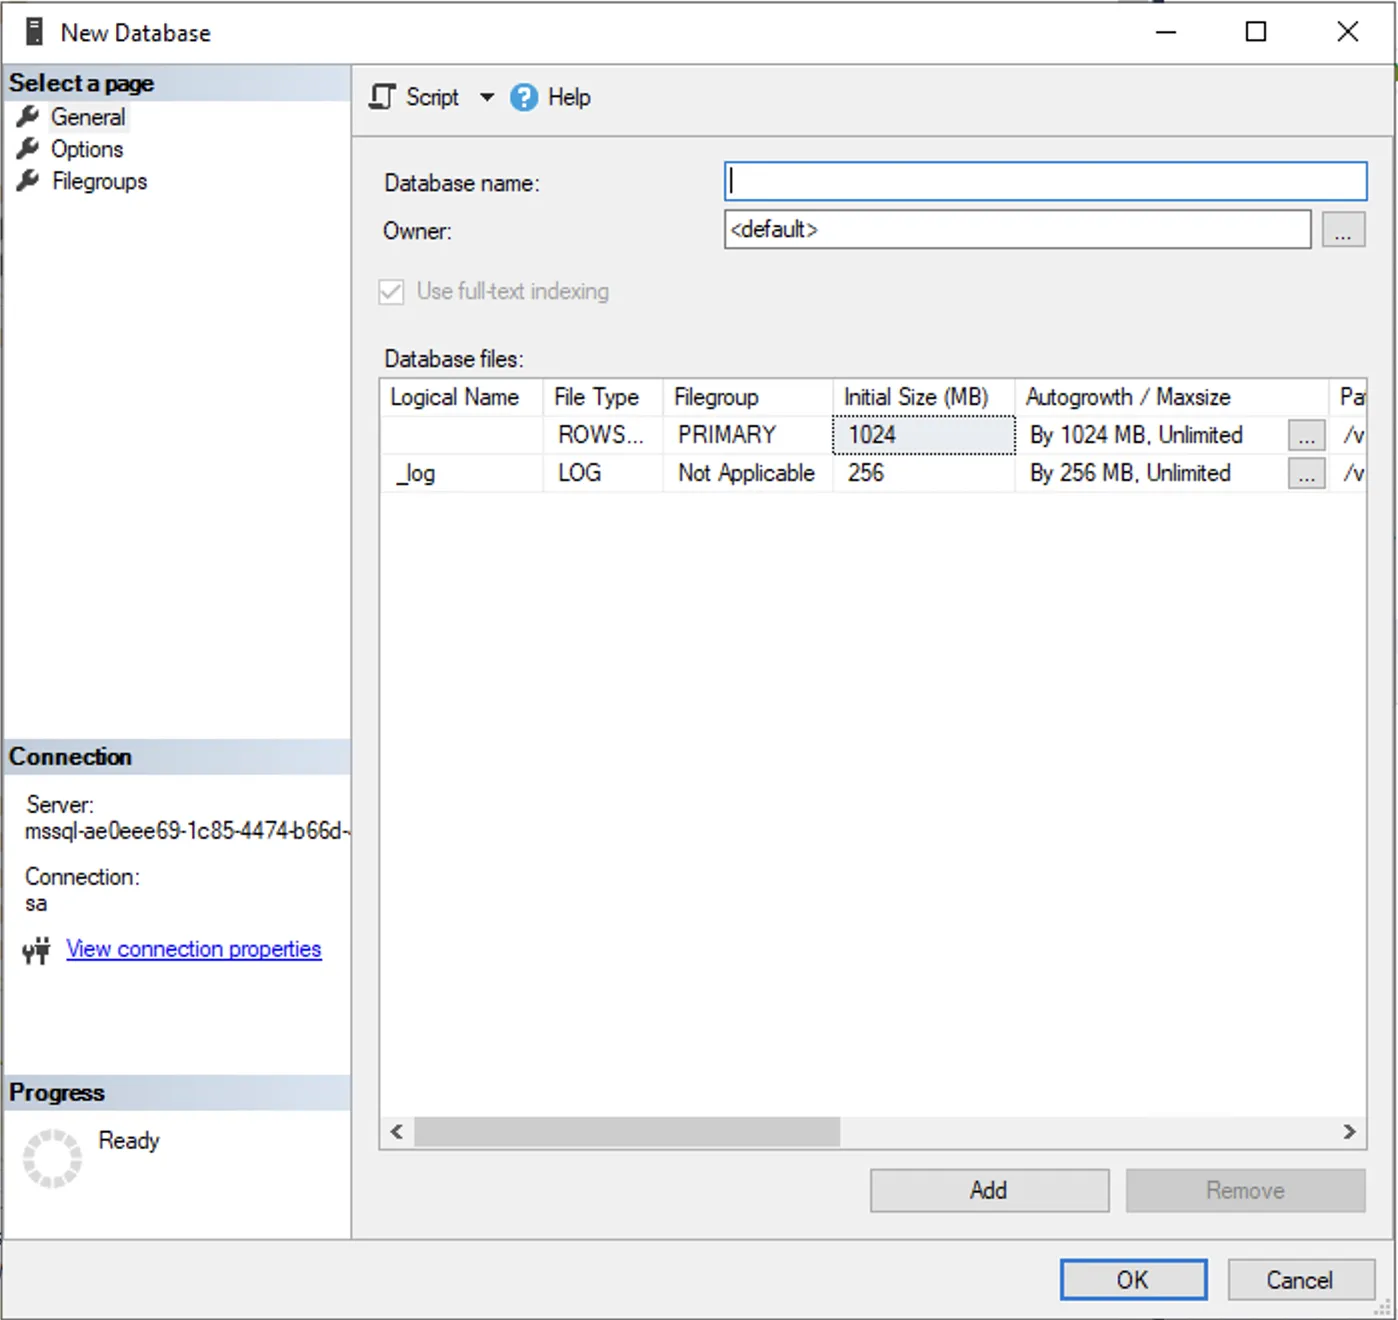Click the blue Help question mark icon

coord(524,98)
